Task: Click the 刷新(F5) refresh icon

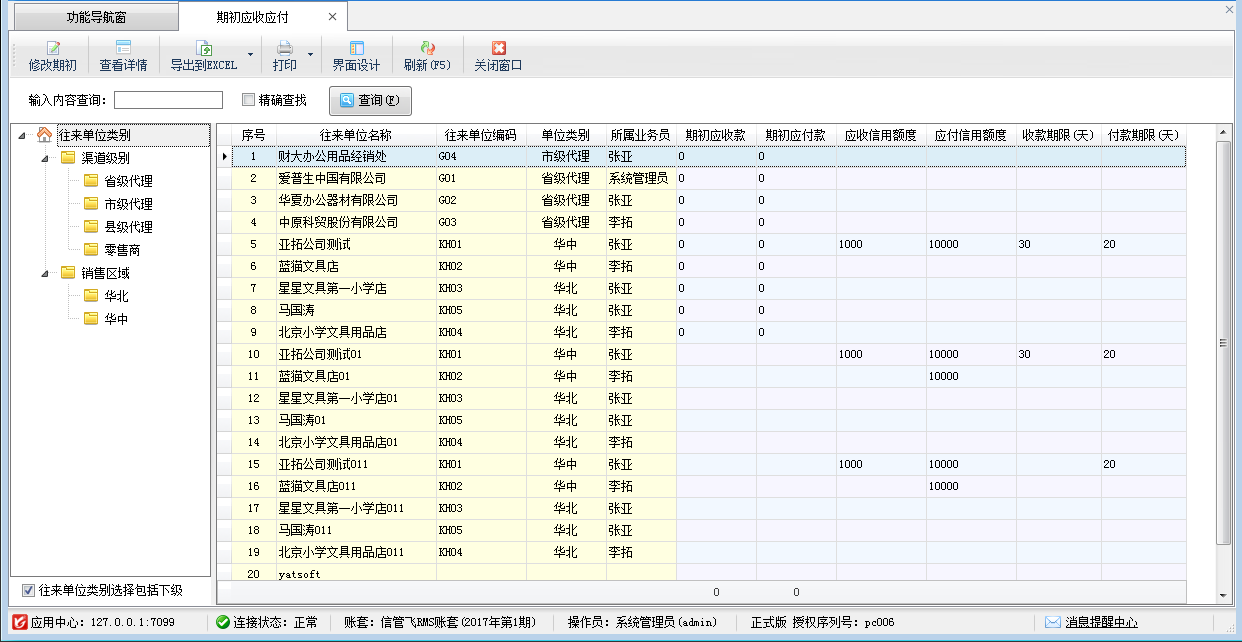Action: click(427, 48)
